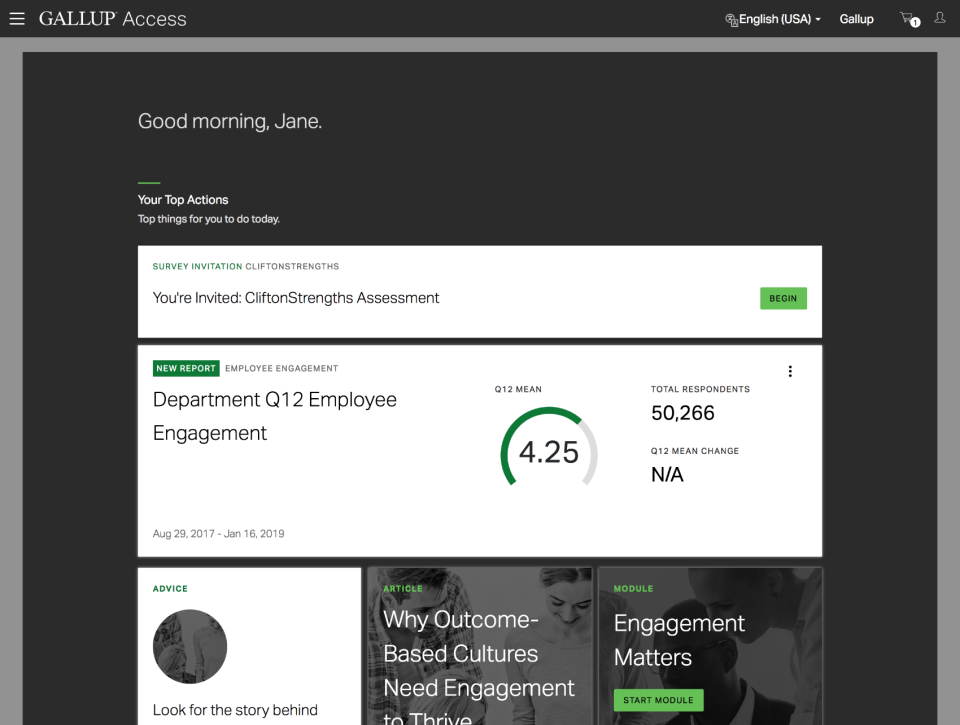The width and height of the screenshot is (960, 725).
Task: Click the Begin button for CliftonStrengths Assessment
Action: (783, 298)
